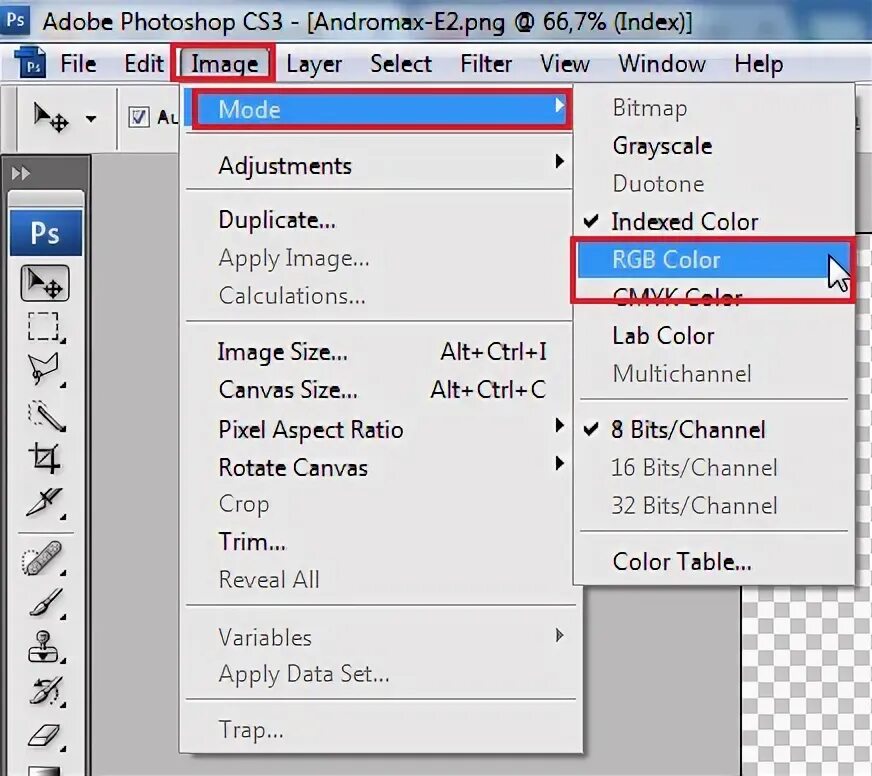Image resolution: width=872 pixels, height=776 pixels.
Task: Select the Slice tool
Action: coord(45,502)
